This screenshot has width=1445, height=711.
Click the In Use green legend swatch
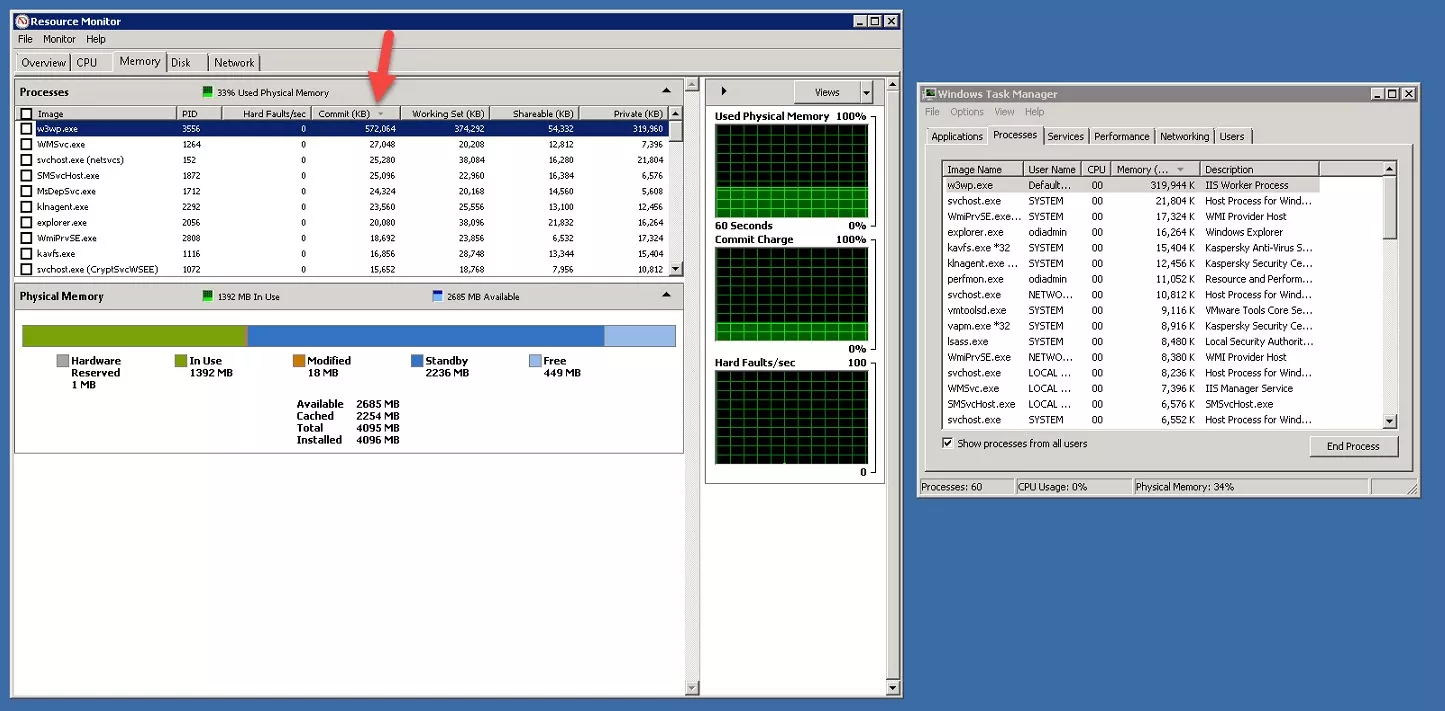[x=181, y=361]
